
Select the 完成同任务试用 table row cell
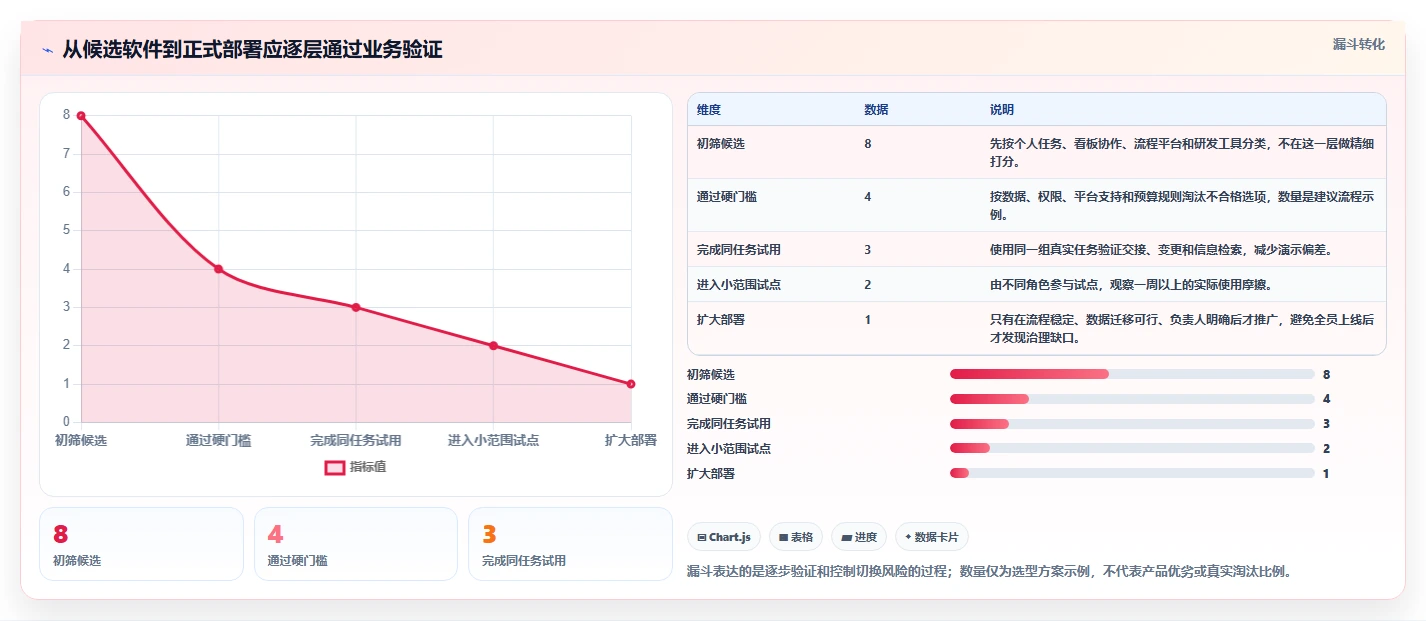(x=739, y=249)
